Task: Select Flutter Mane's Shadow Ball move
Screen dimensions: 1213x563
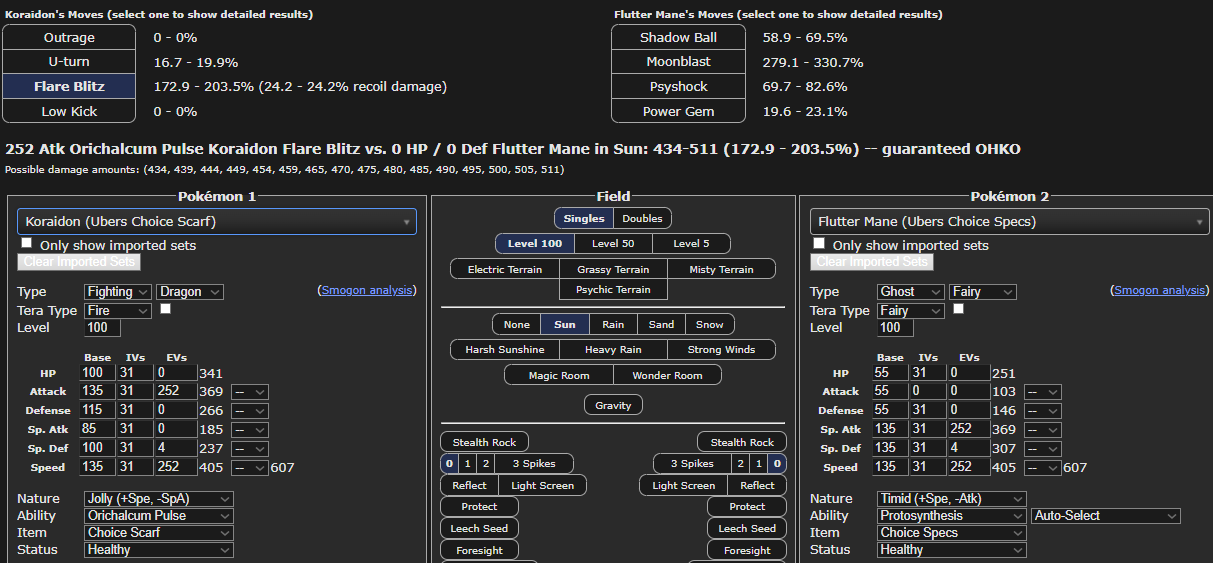Action: click(x=678, y=37)
